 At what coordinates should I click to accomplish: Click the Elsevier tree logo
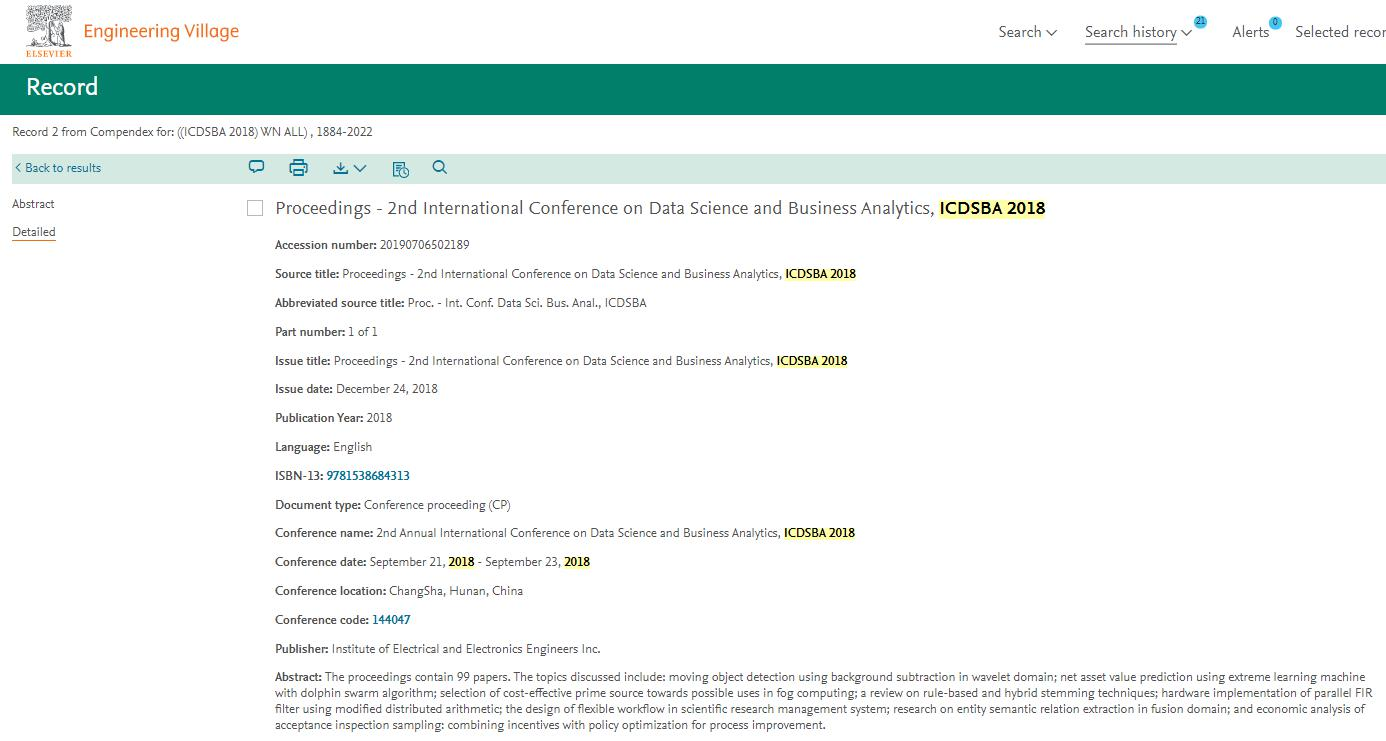[x=48, y=31]
